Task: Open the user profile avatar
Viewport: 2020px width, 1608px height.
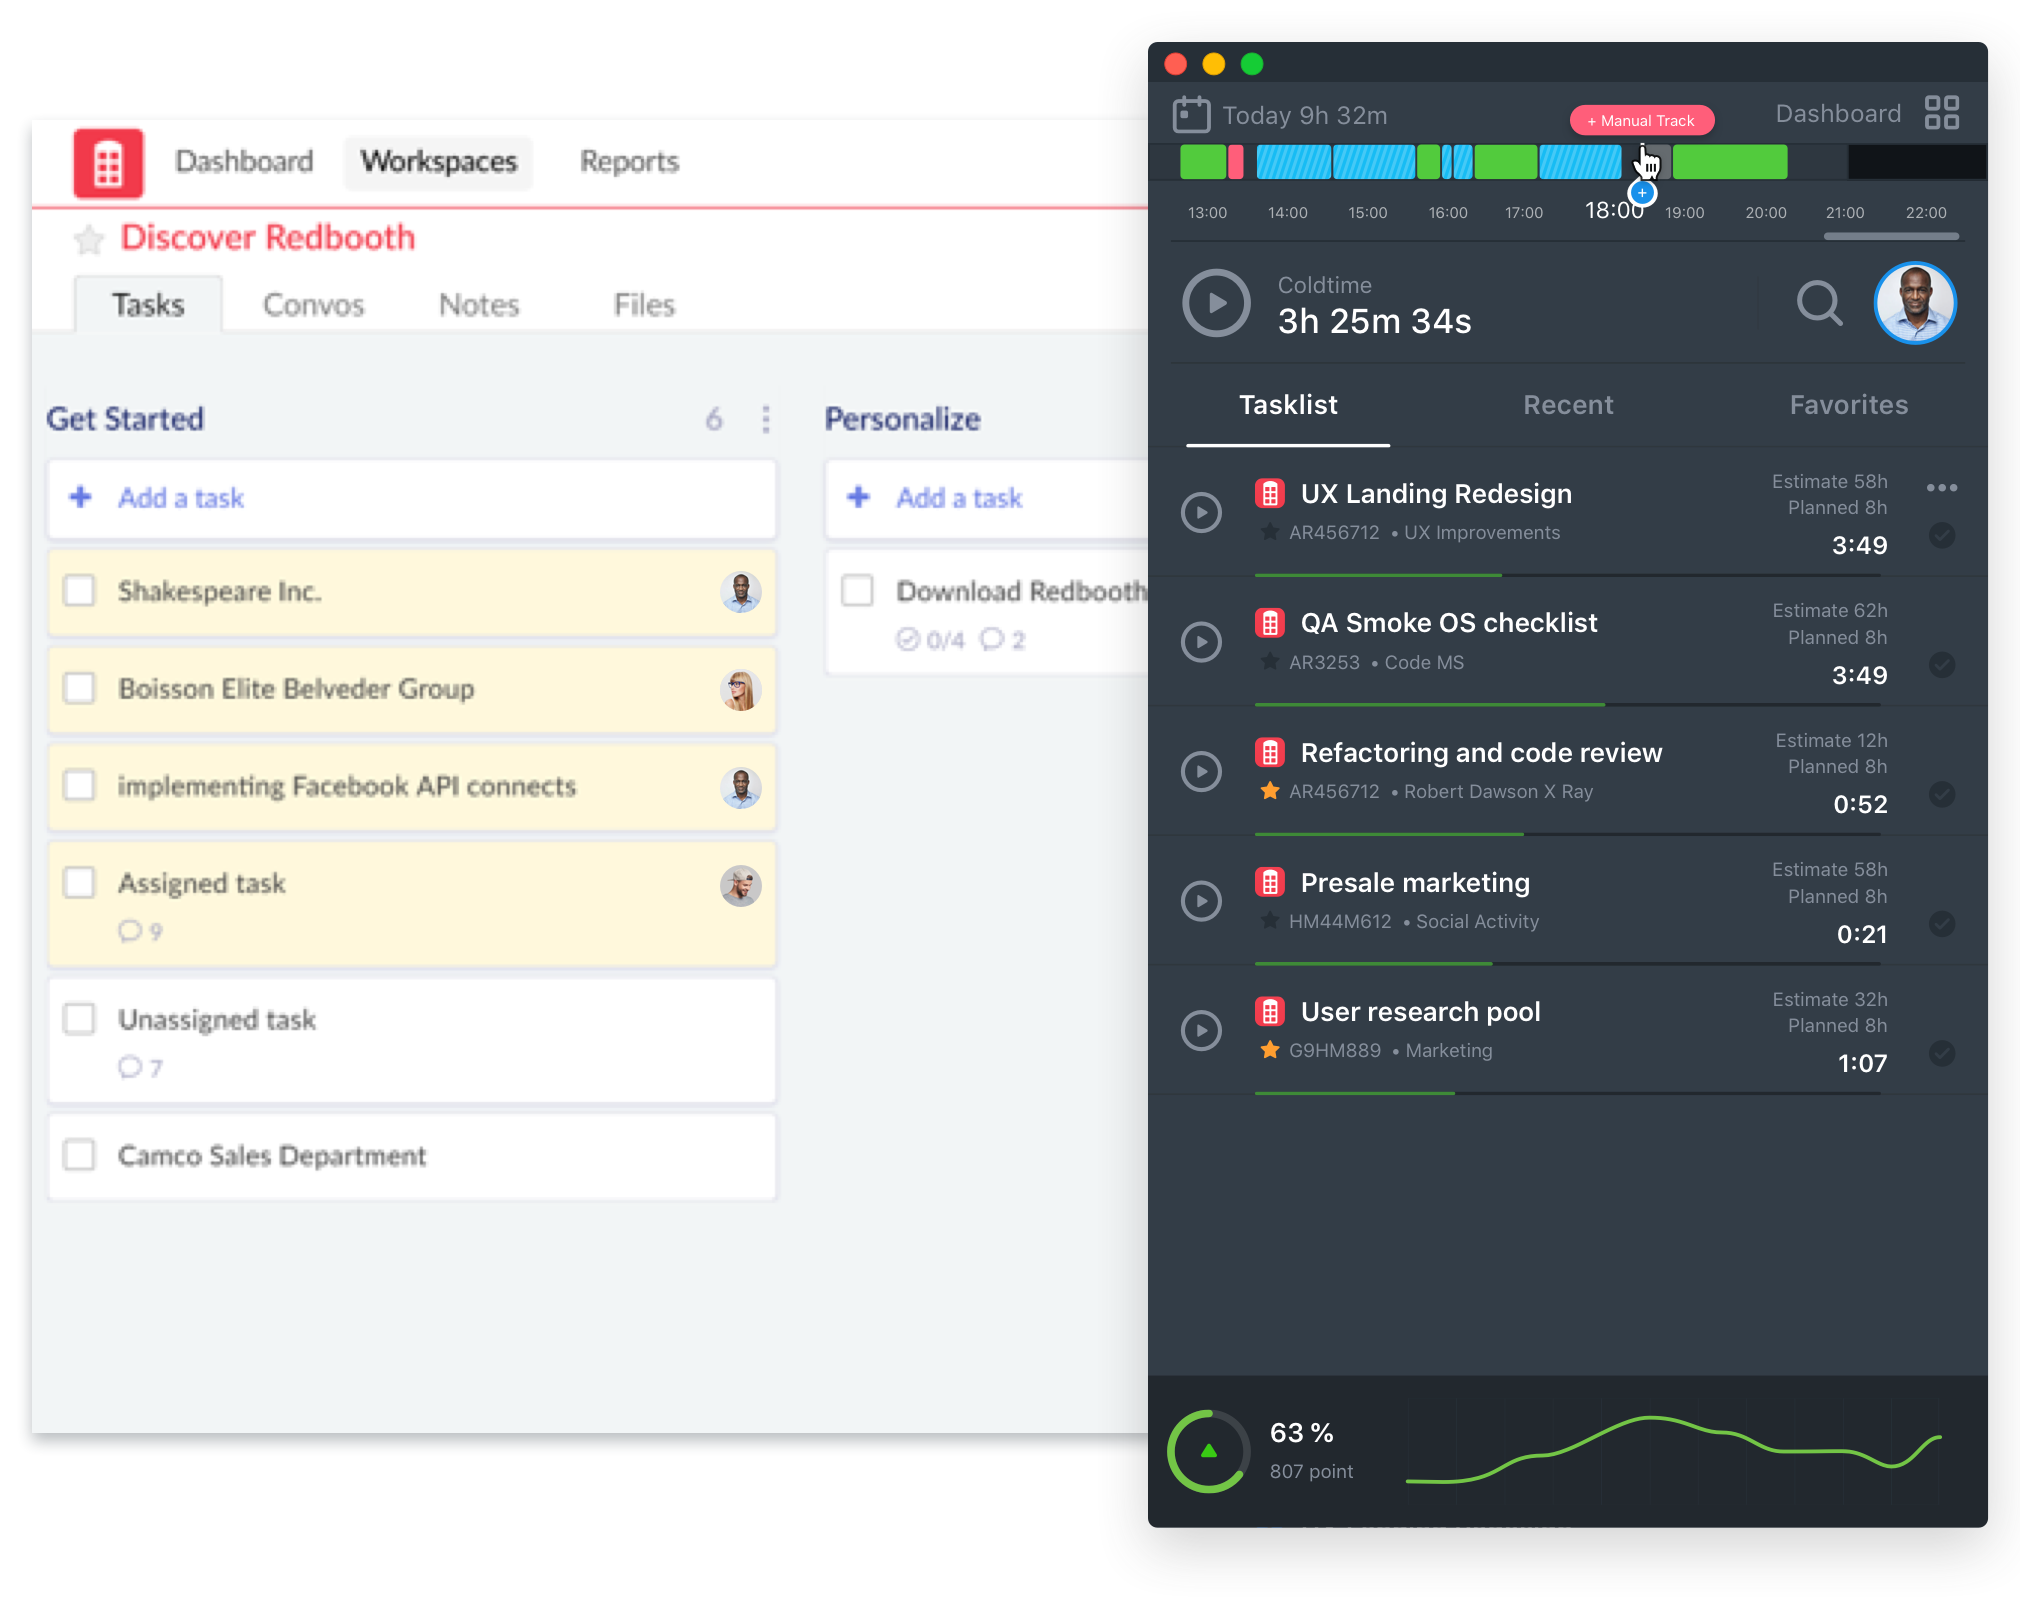Action: 1914,303
